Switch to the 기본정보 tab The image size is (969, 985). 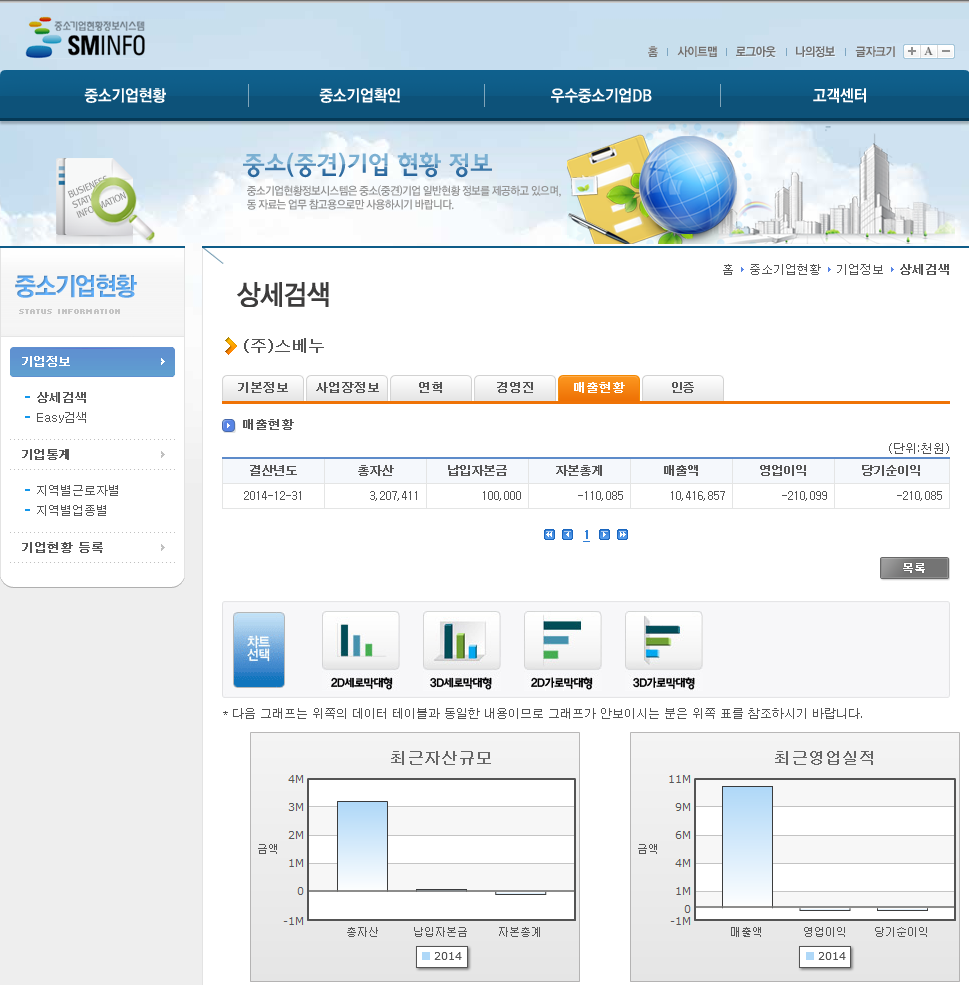(262, 388)
